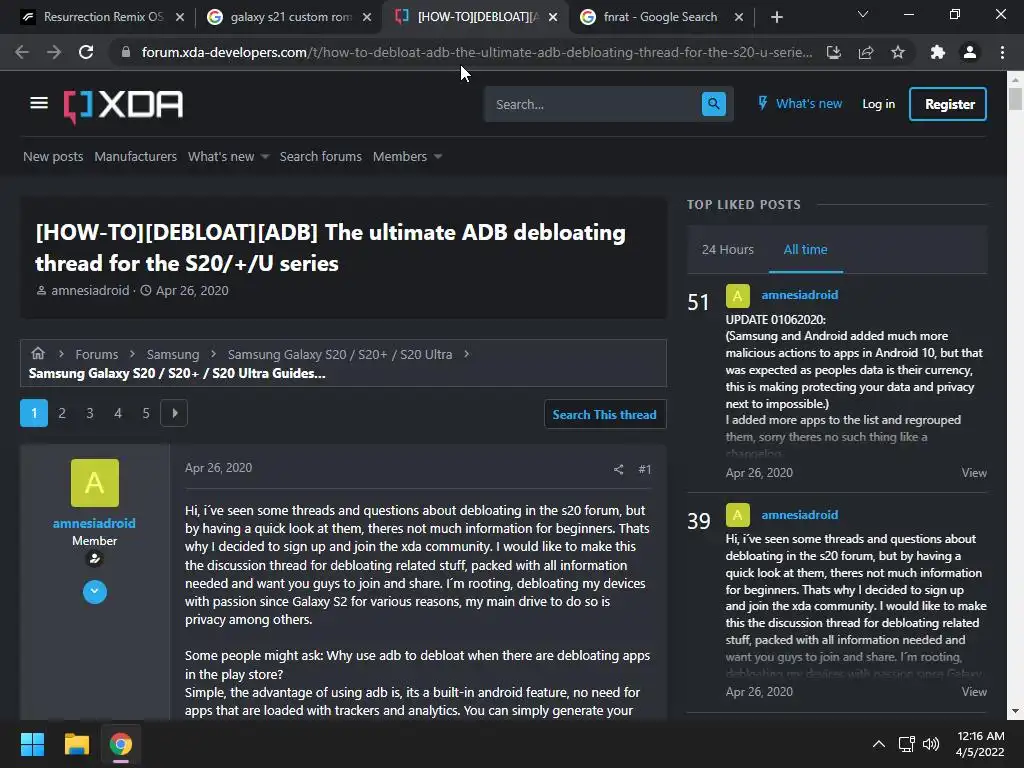Image resolution: width=1024 pixels, height=768 pixels.
Task: Go back with the browser back arrow
Action: click(x=22, y=52)
